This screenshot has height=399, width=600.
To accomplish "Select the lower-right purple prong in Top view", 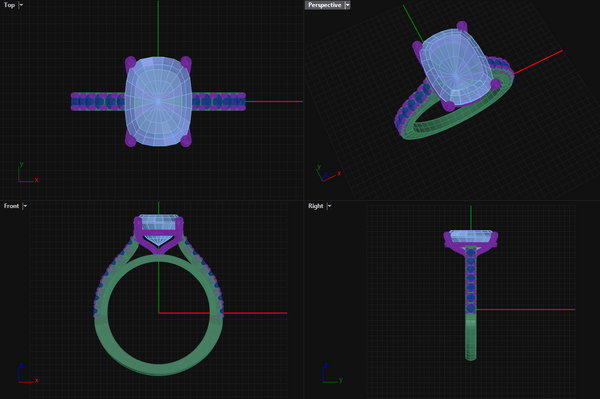I will (186, 140).
